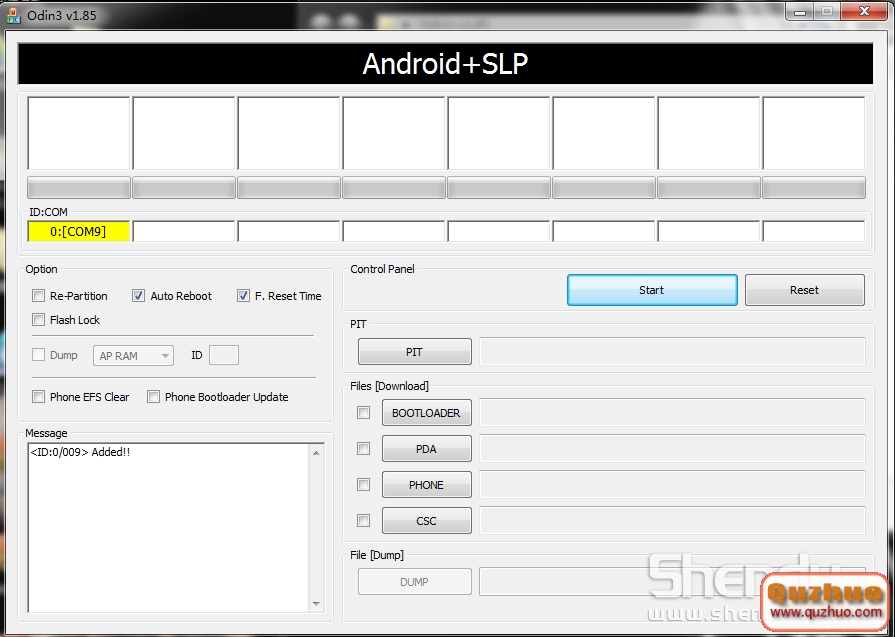This screenshot has width=895, height=637.
Task: Click the Android+SLP banner
Action: 445,63
